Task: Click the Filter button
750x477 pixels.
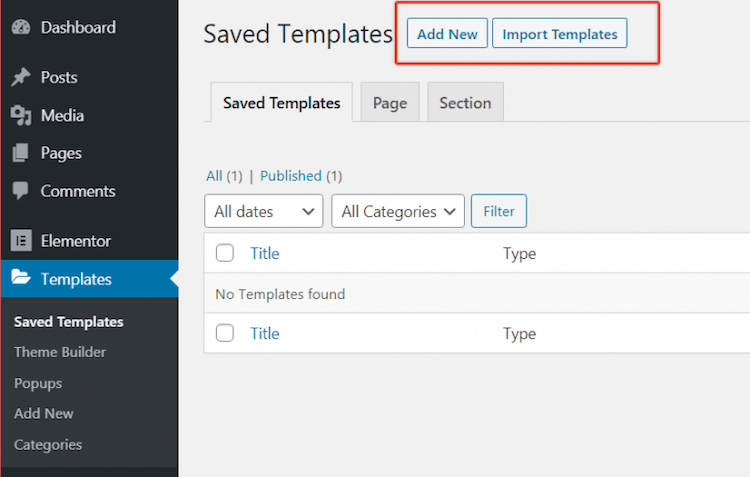Action: 499,211
